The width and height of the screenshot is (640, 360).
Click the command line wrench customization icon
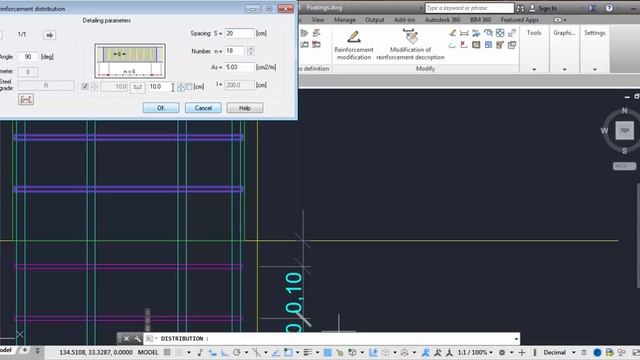[x=138, y=338]
